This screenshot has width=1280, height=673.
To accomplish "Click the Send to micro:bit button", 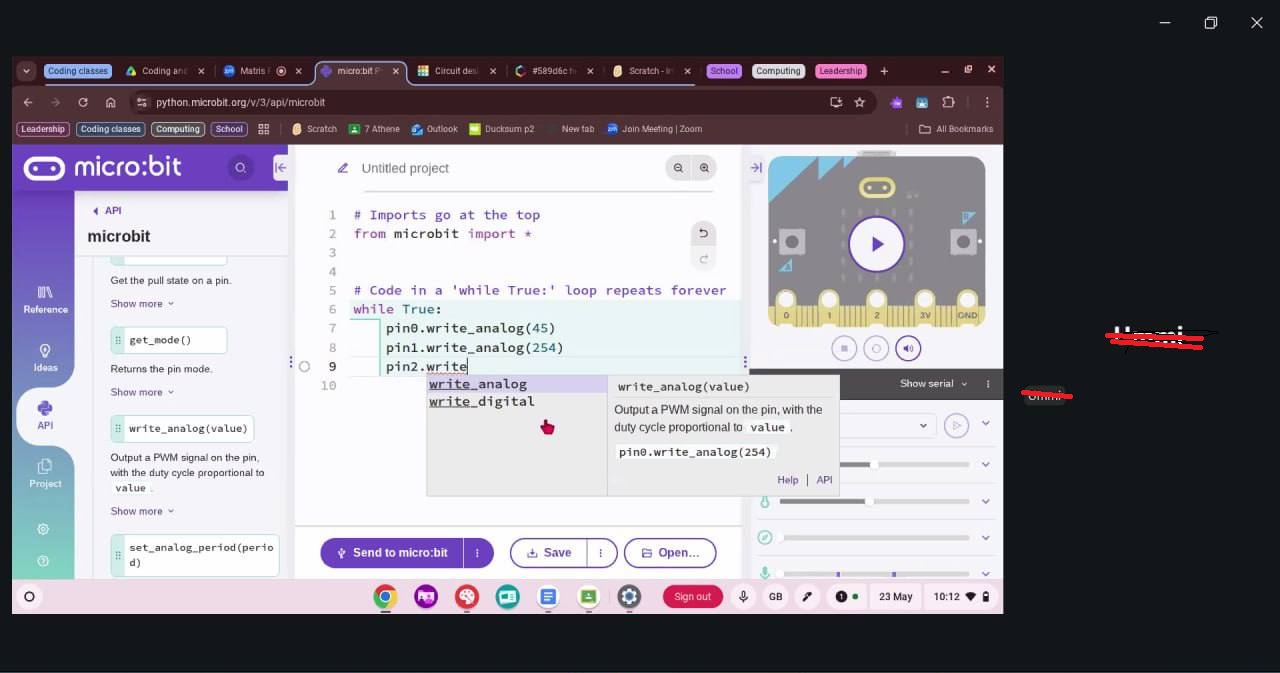I will coord(392,553).
